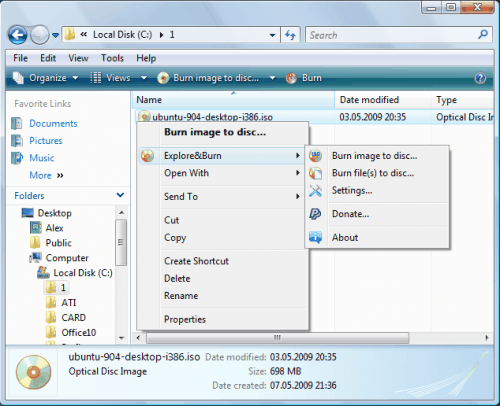Open Documents favorite link
The image size is (500, 406).
[53, 124]
